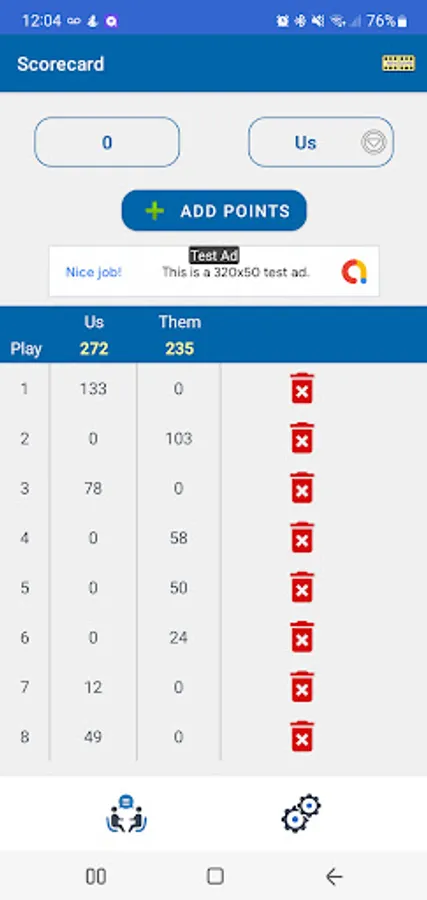Screen dimensions: 427x900
Task: Tap the points input field showing 0
Action: point(107,142)
